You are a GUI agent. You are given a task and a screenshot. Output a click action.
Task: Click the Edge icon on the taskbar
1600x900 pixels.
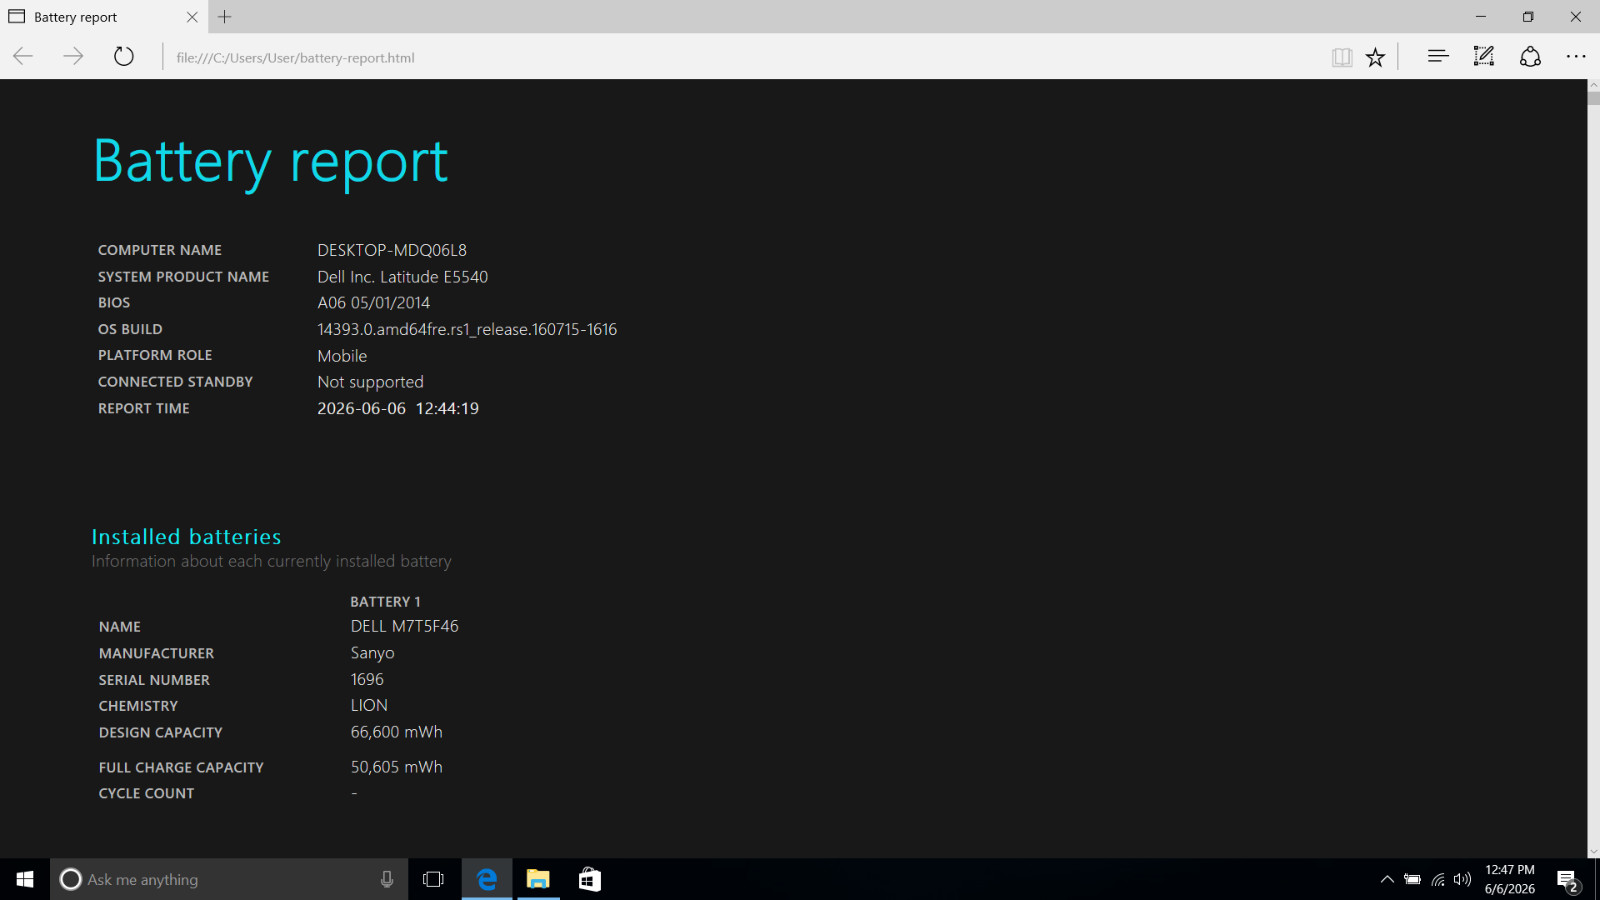[487, 879]
